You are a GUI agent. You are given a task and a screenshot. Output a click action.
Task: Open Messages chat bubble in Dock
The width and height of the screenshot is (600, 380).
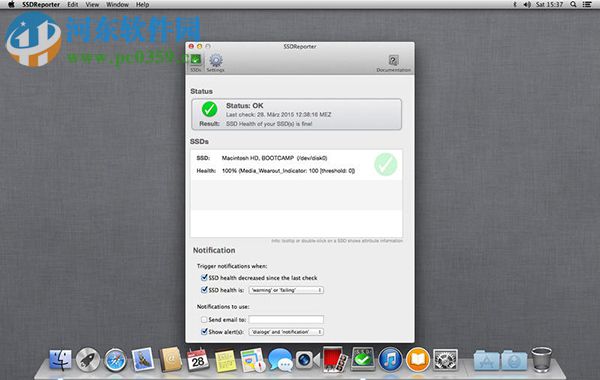pos(280,360)
